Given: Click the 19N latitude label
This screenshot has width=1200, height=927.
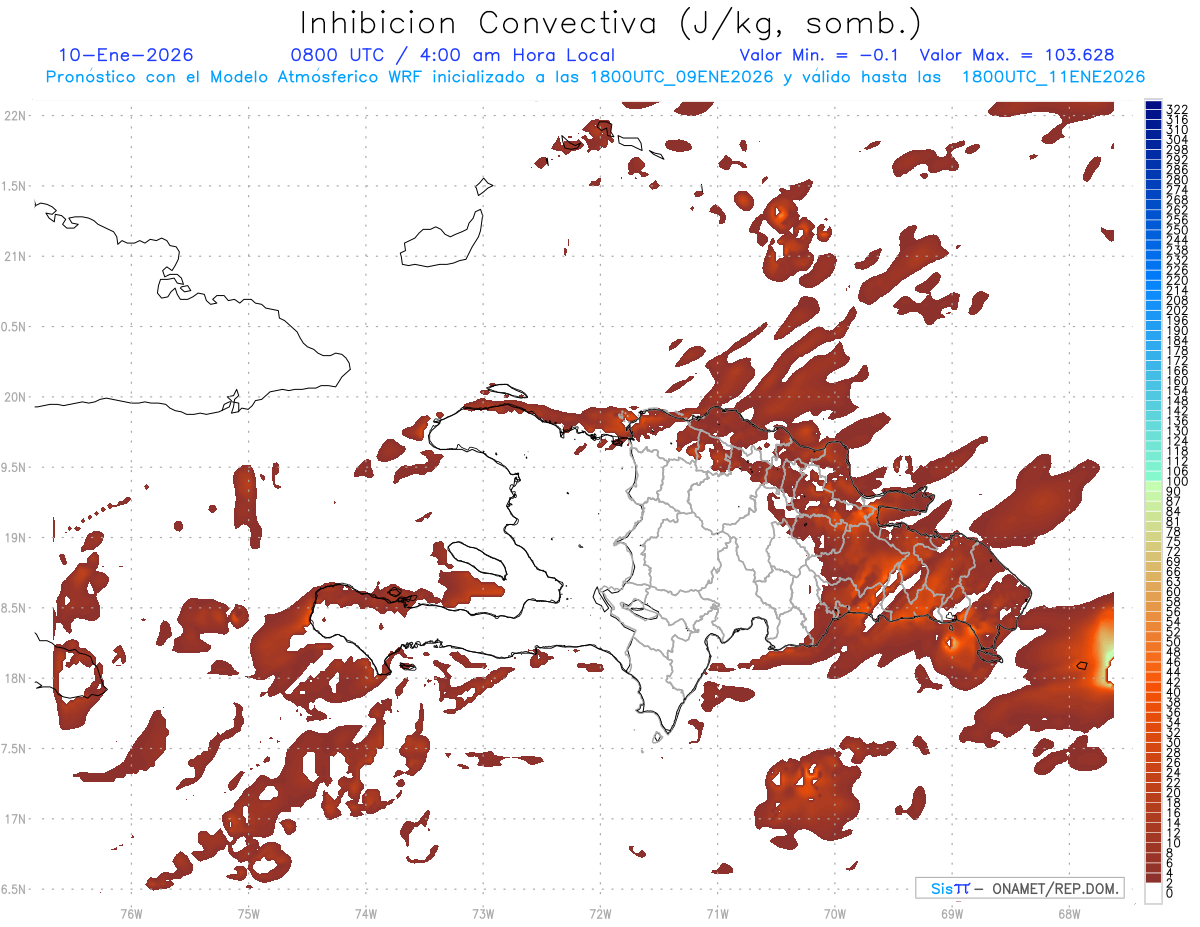Looking at the screenshot, I should coord(15,537).
